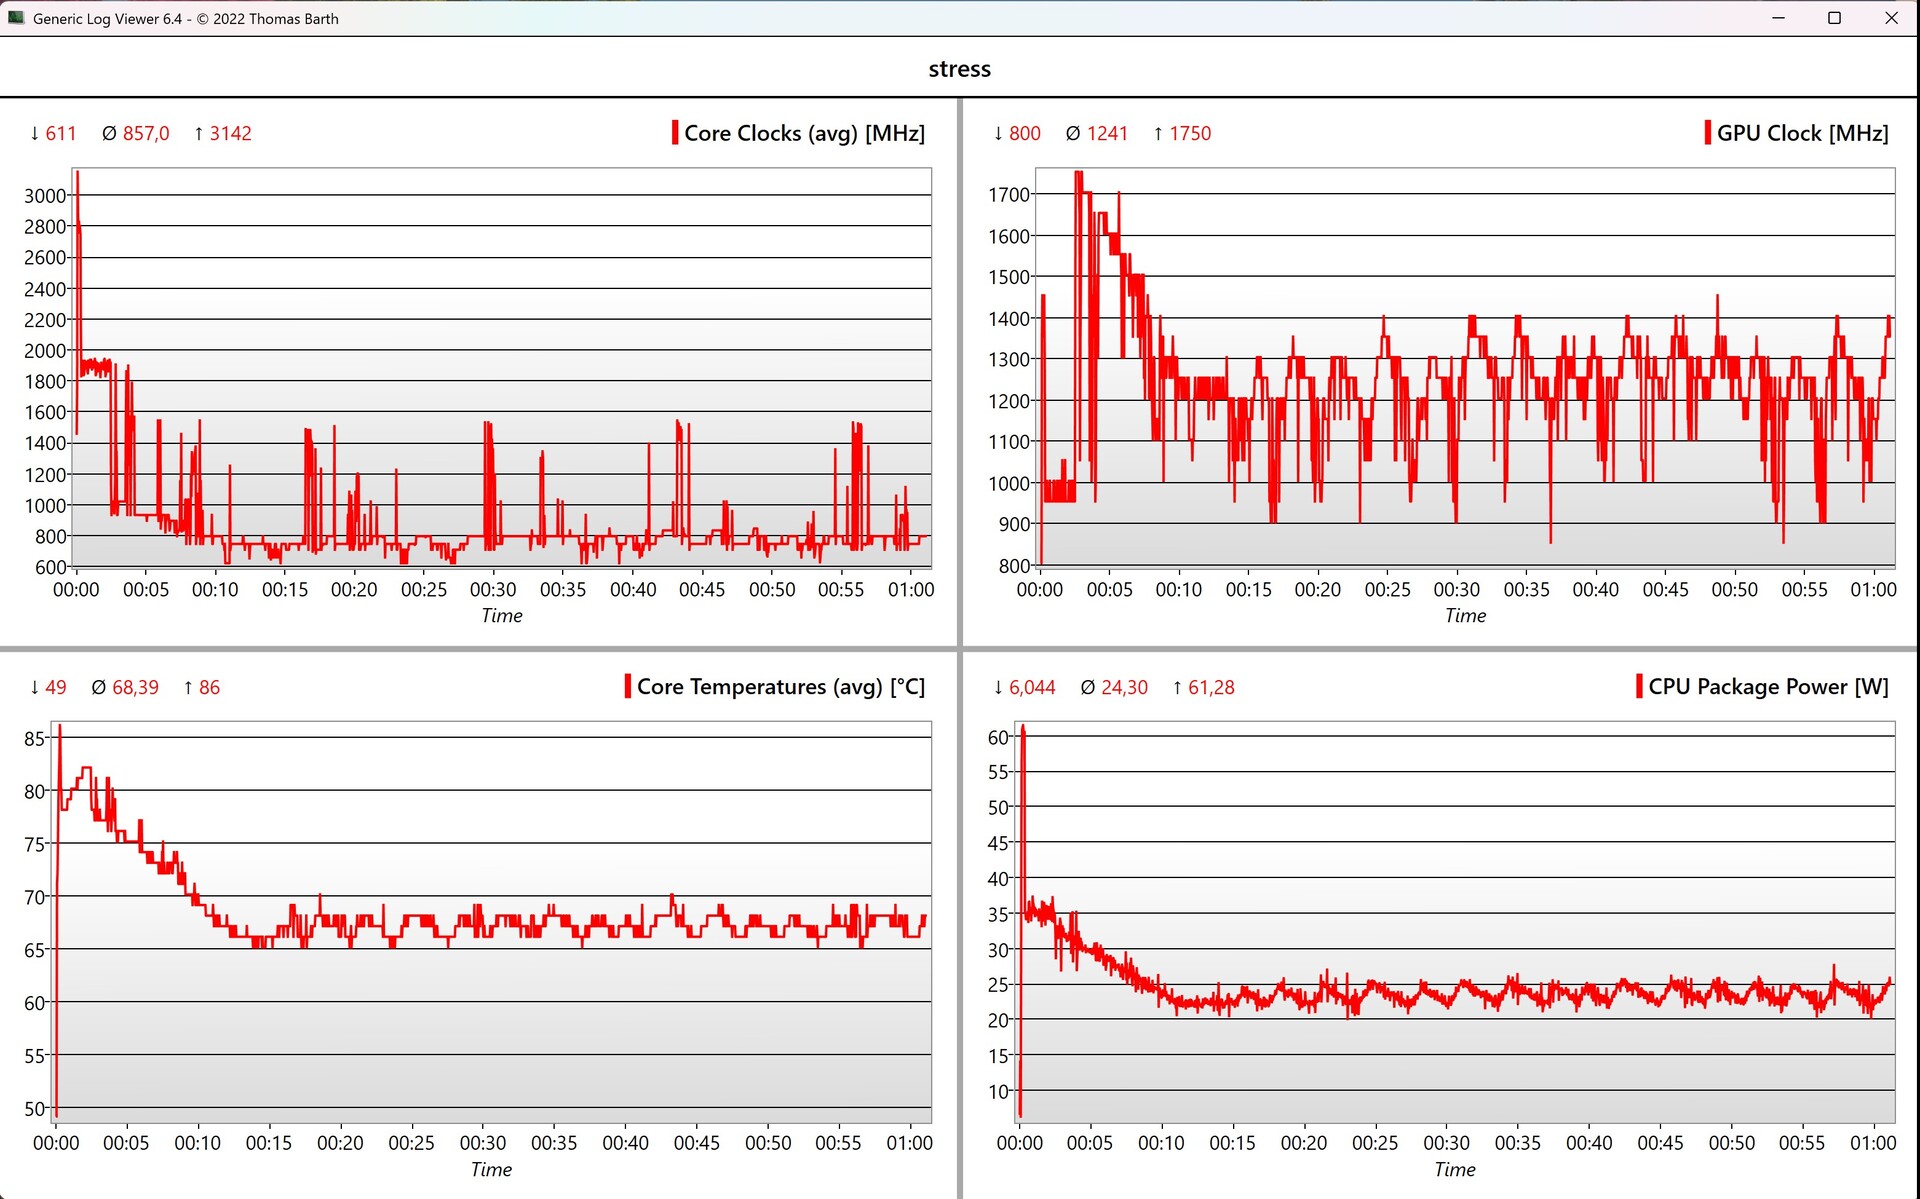Click the CPU Package Power [W] title
The width and height of the screenshot is (1920, 1199).
tap(1768, 686)
